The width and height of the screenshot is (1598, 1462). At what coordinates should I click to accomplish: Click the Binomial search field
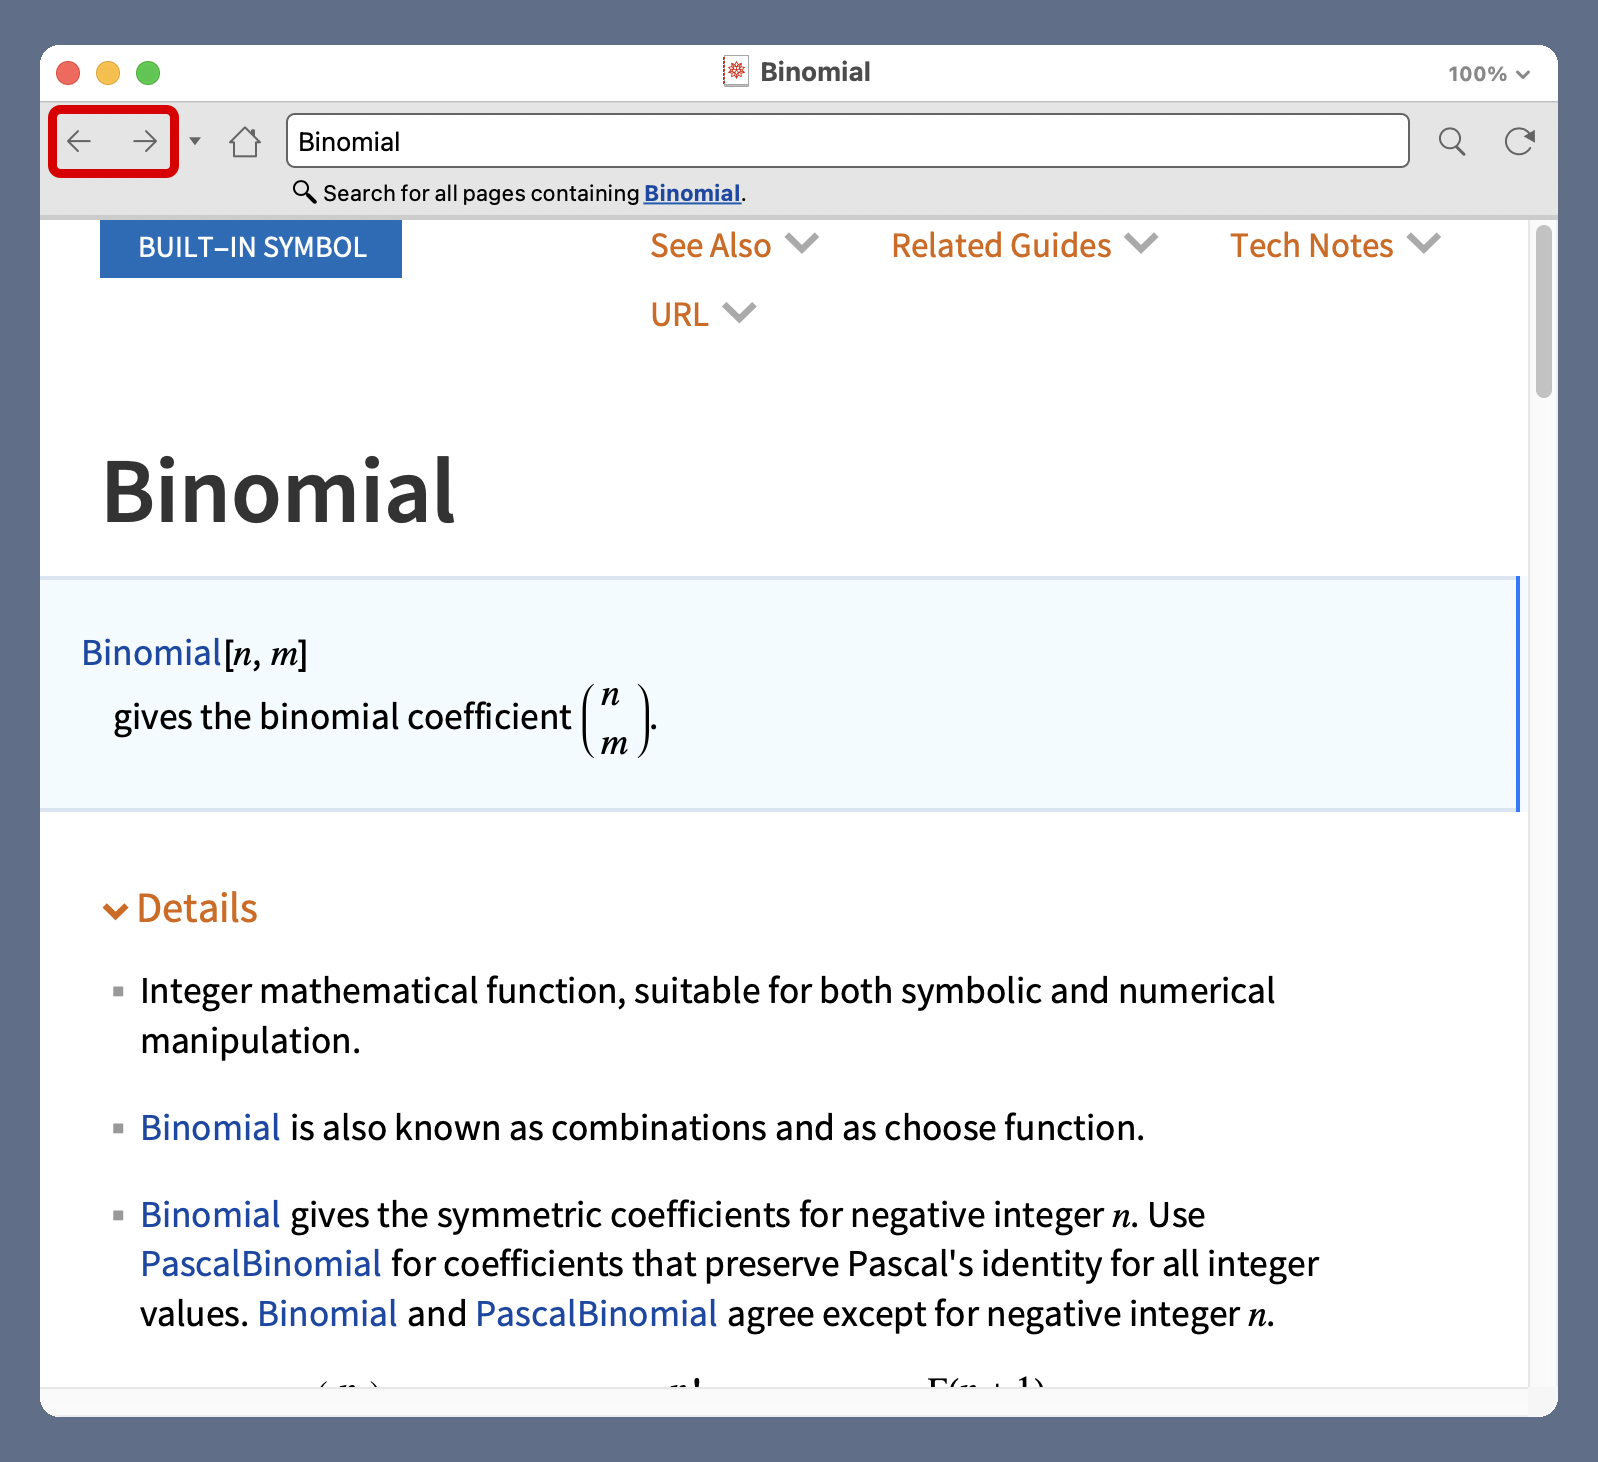click(847, 141)
